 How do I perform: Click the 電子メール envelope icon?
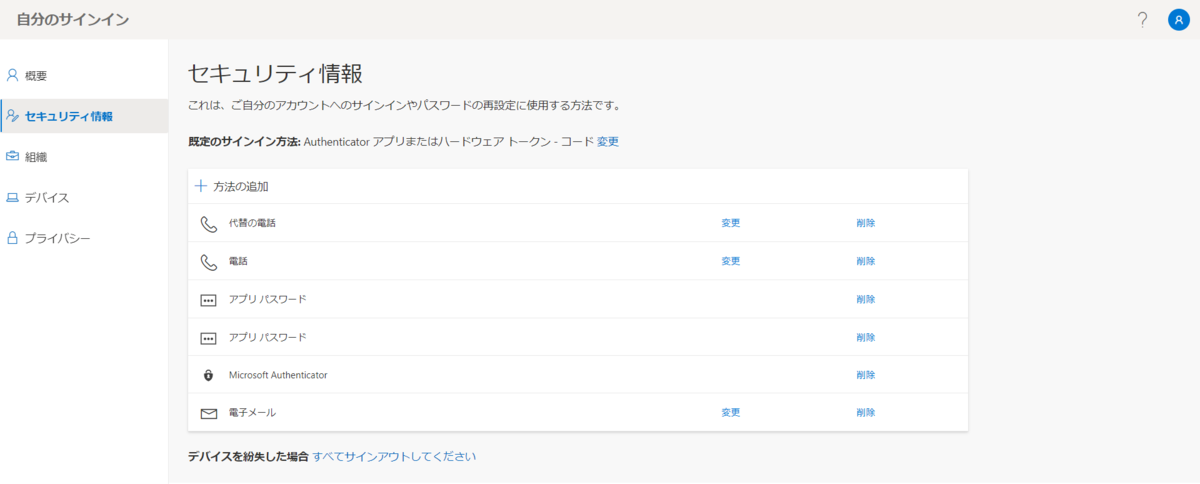[x=208, y=413]
